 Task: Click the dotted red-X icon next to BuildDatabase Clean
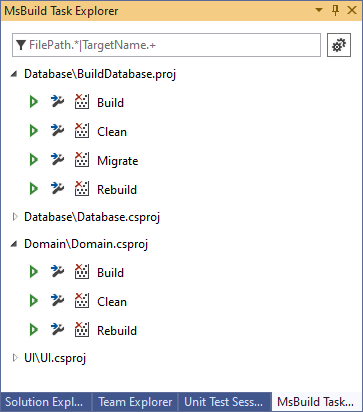pos(82,131)
